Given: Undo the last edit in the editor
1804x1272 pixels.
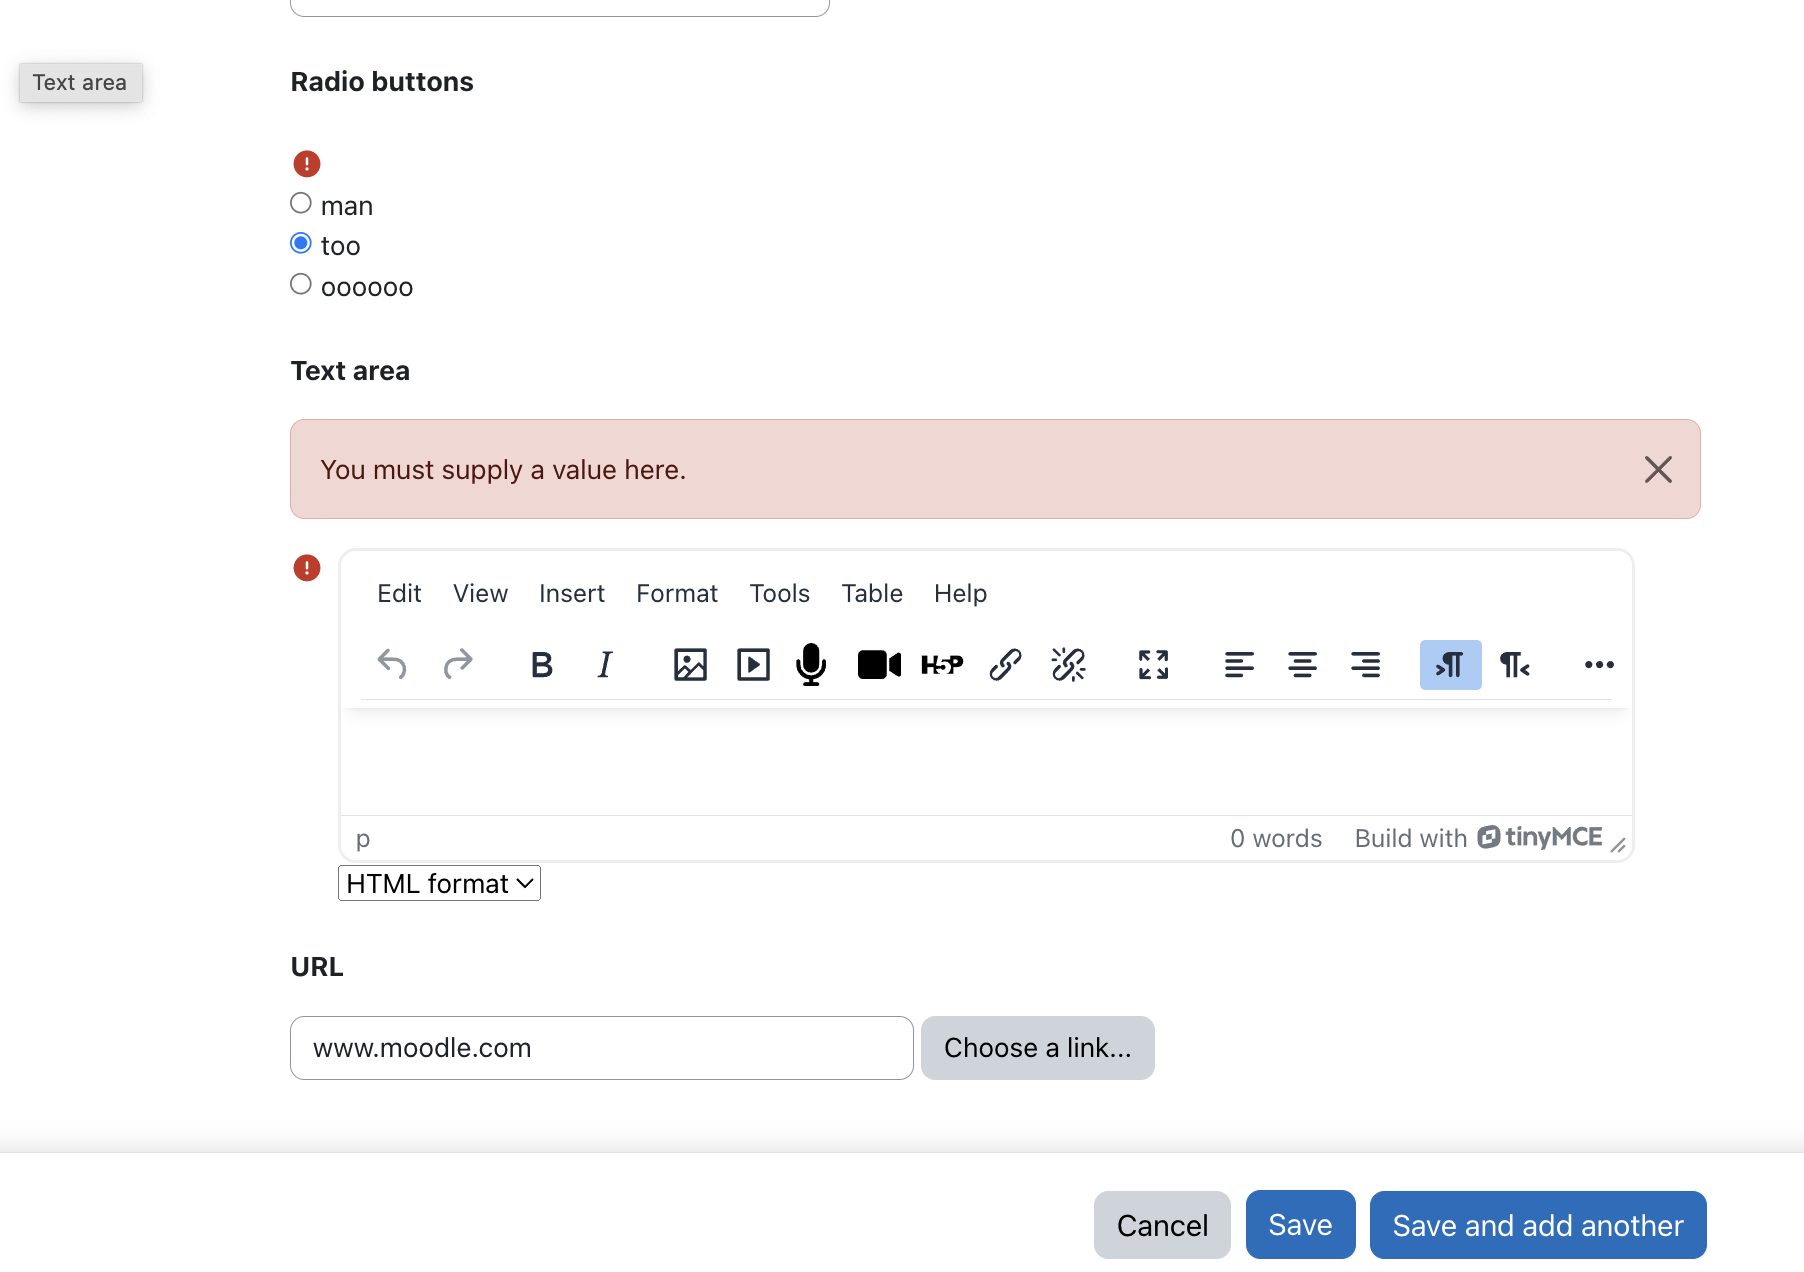Looking at the screenshot, I should click(392, 664).
